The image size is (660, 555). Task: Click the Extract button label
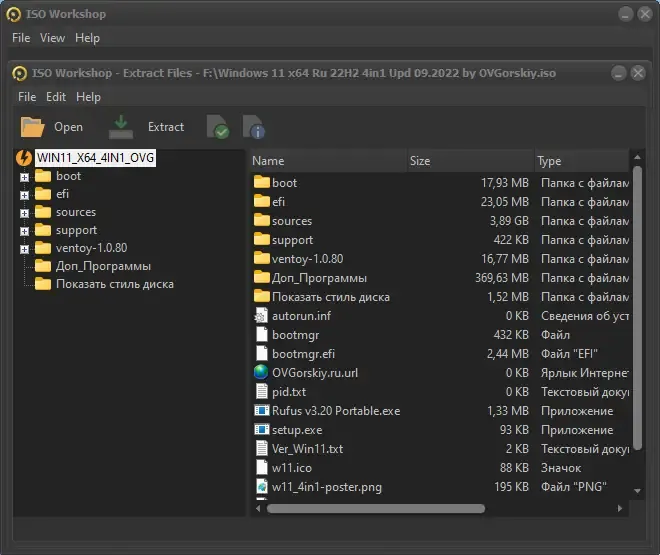click(166, 127)
